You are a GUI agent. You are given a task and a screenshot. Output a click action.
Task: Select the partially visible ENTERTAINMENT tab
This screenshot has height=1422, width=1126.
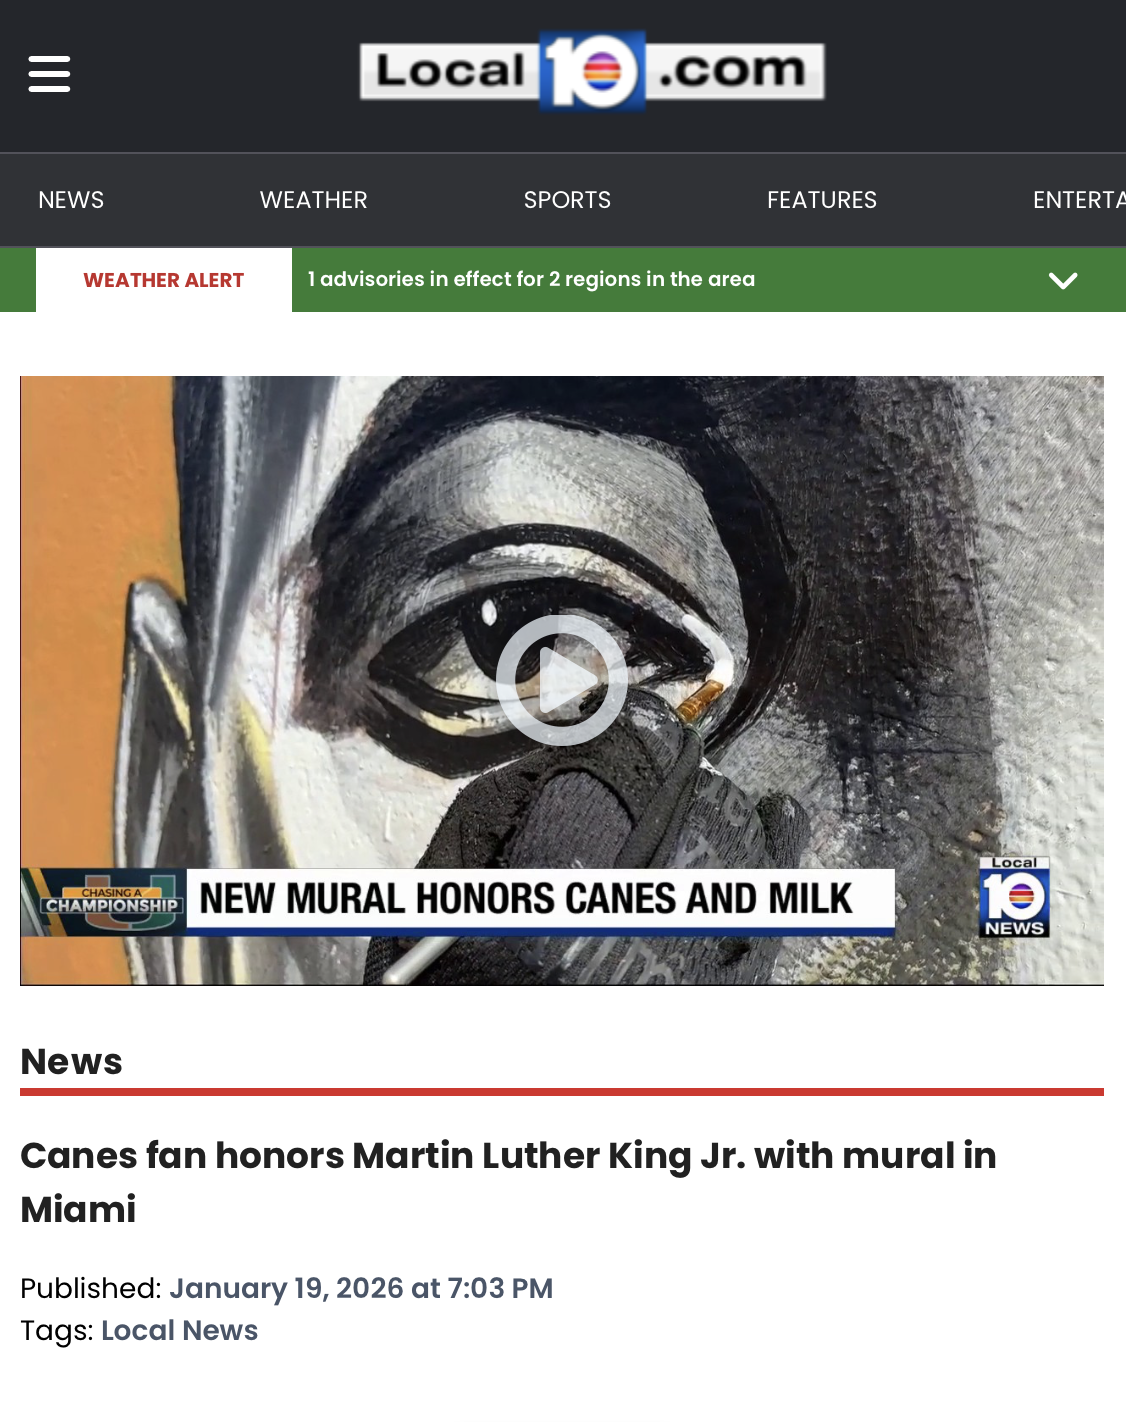(x=1079, y=200)
